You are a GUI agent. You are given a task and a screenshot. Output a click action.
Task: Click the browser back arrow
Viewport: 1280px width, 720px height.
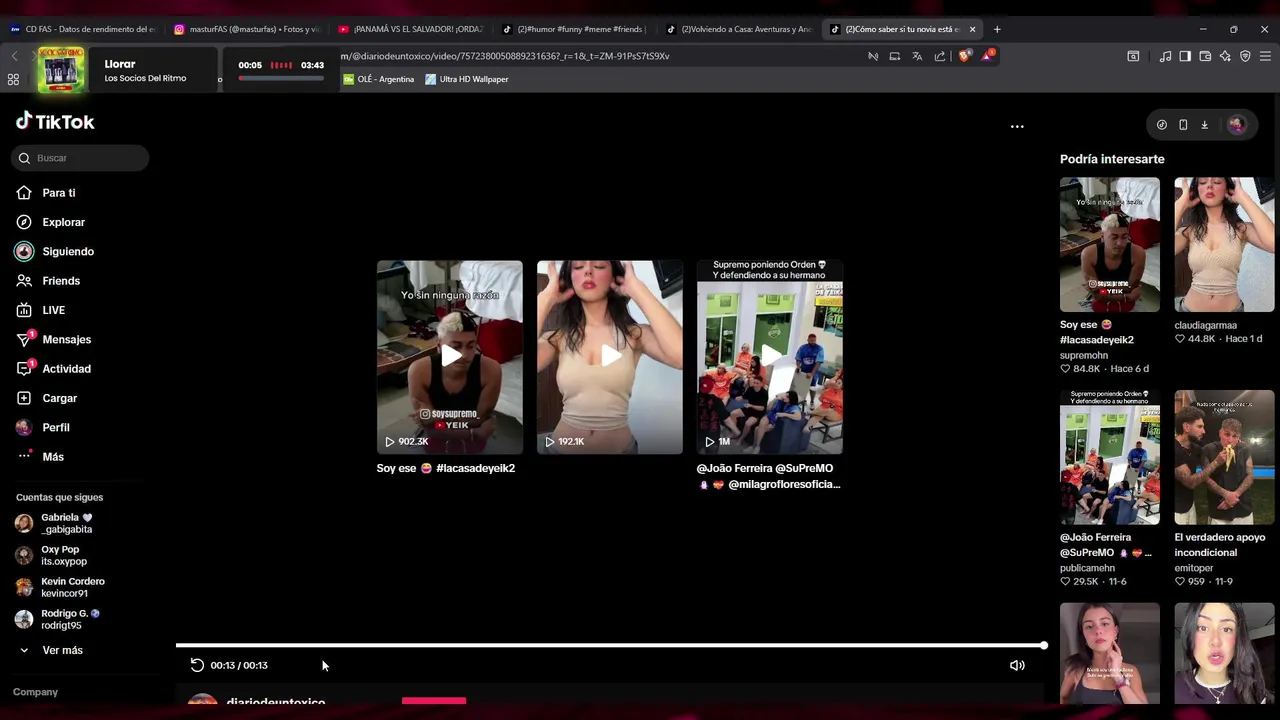pos(14,56)
